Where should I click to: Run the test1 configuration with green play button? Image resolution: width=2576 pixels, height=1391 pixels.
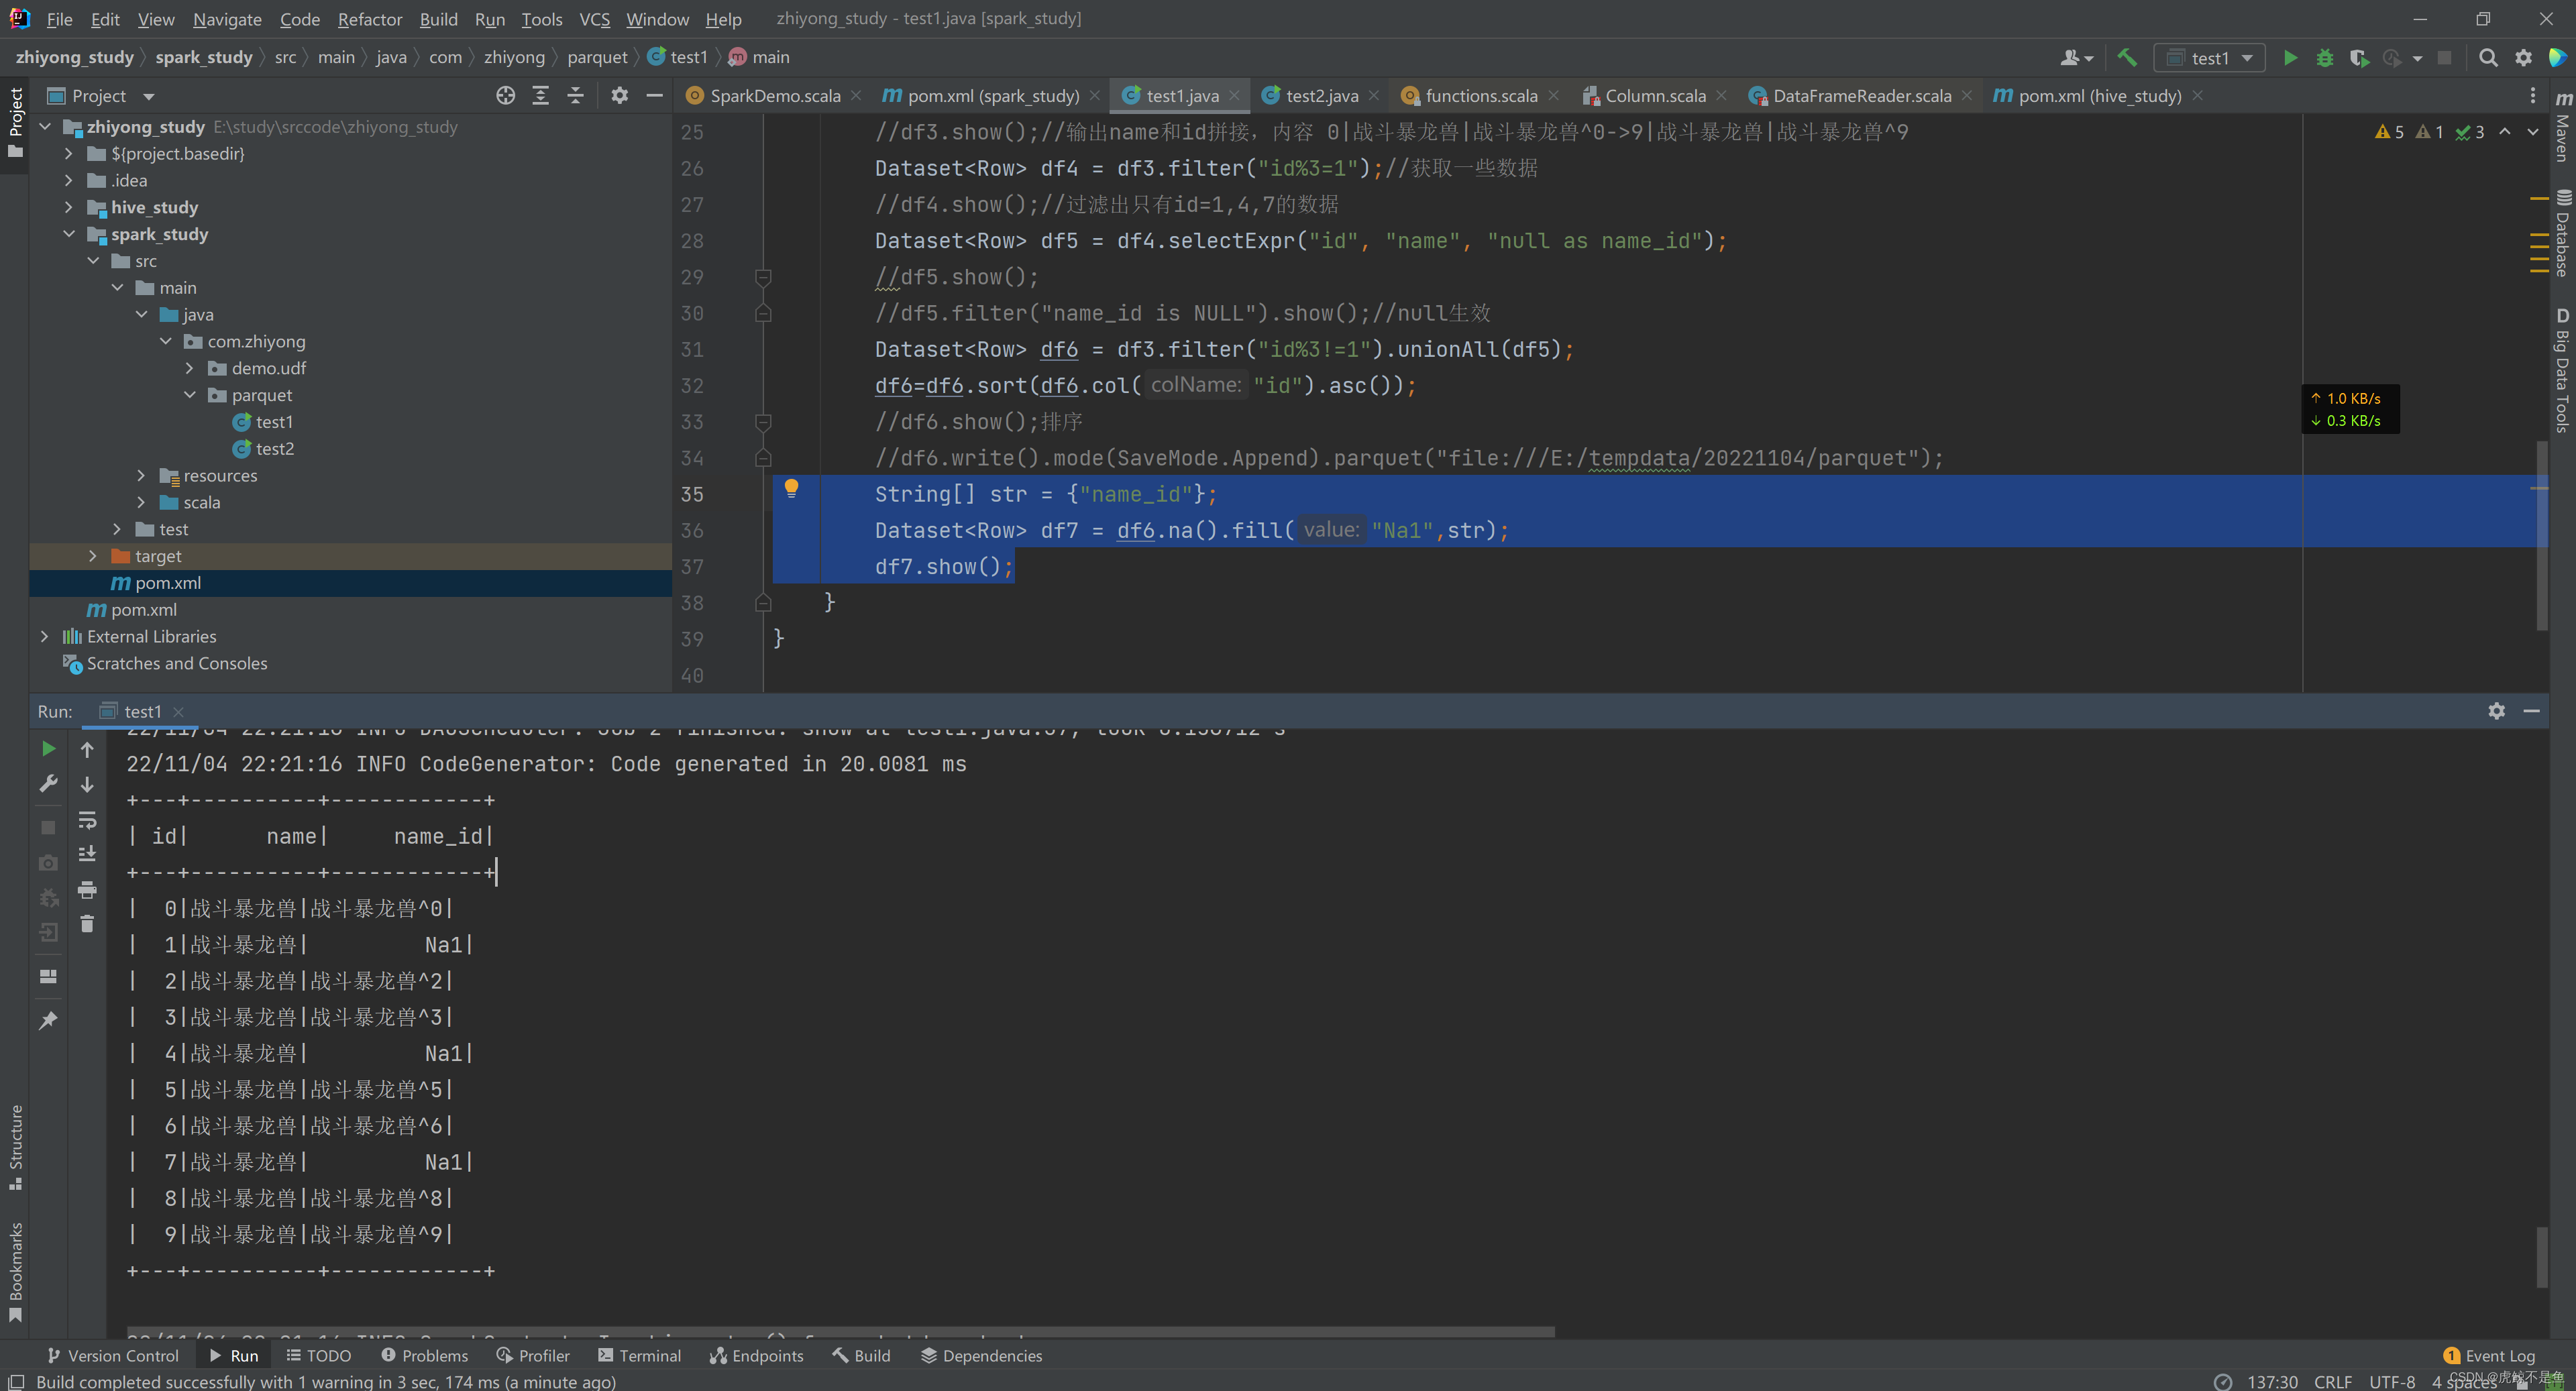point(2290,58)
